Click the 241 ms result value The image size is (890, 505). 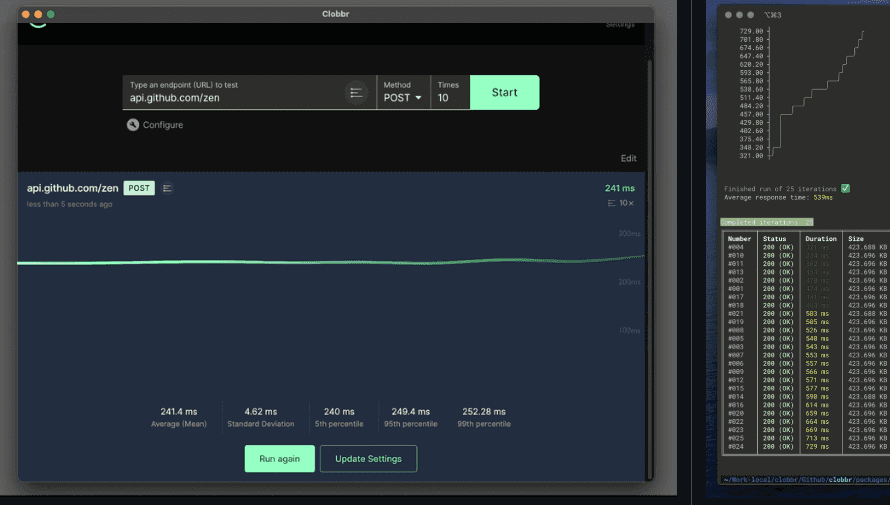(620, 188)
